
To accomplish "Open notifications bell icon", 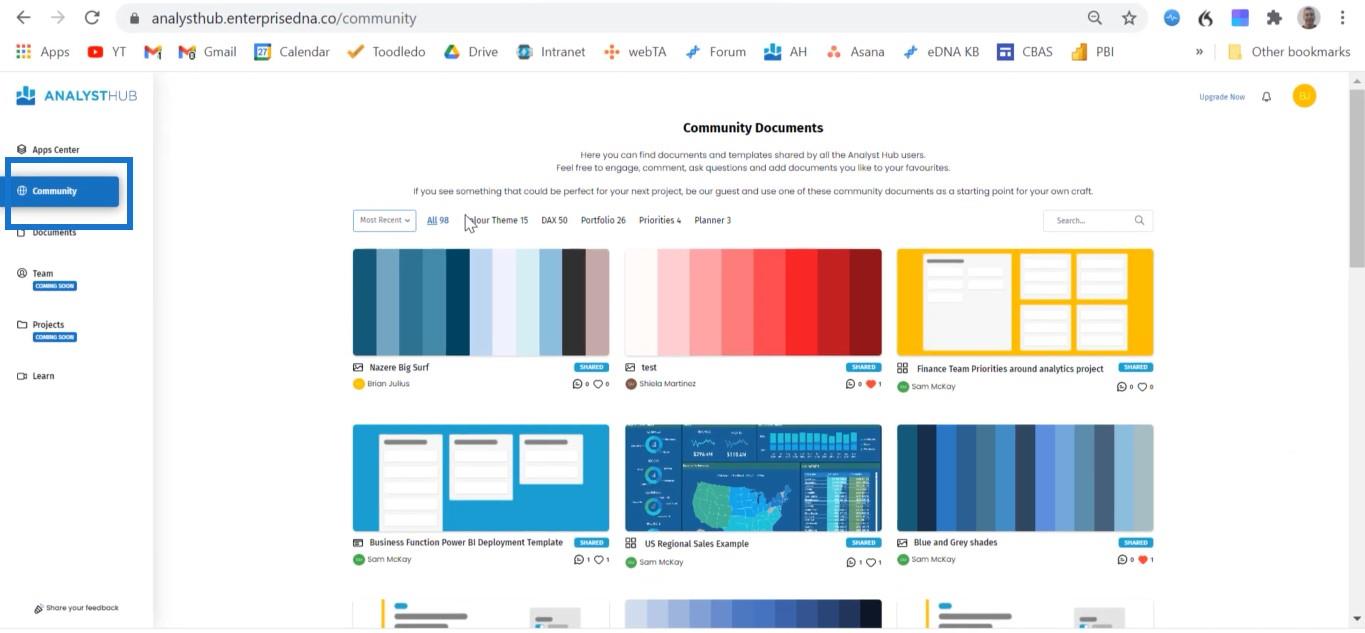I will point(1267,97).
